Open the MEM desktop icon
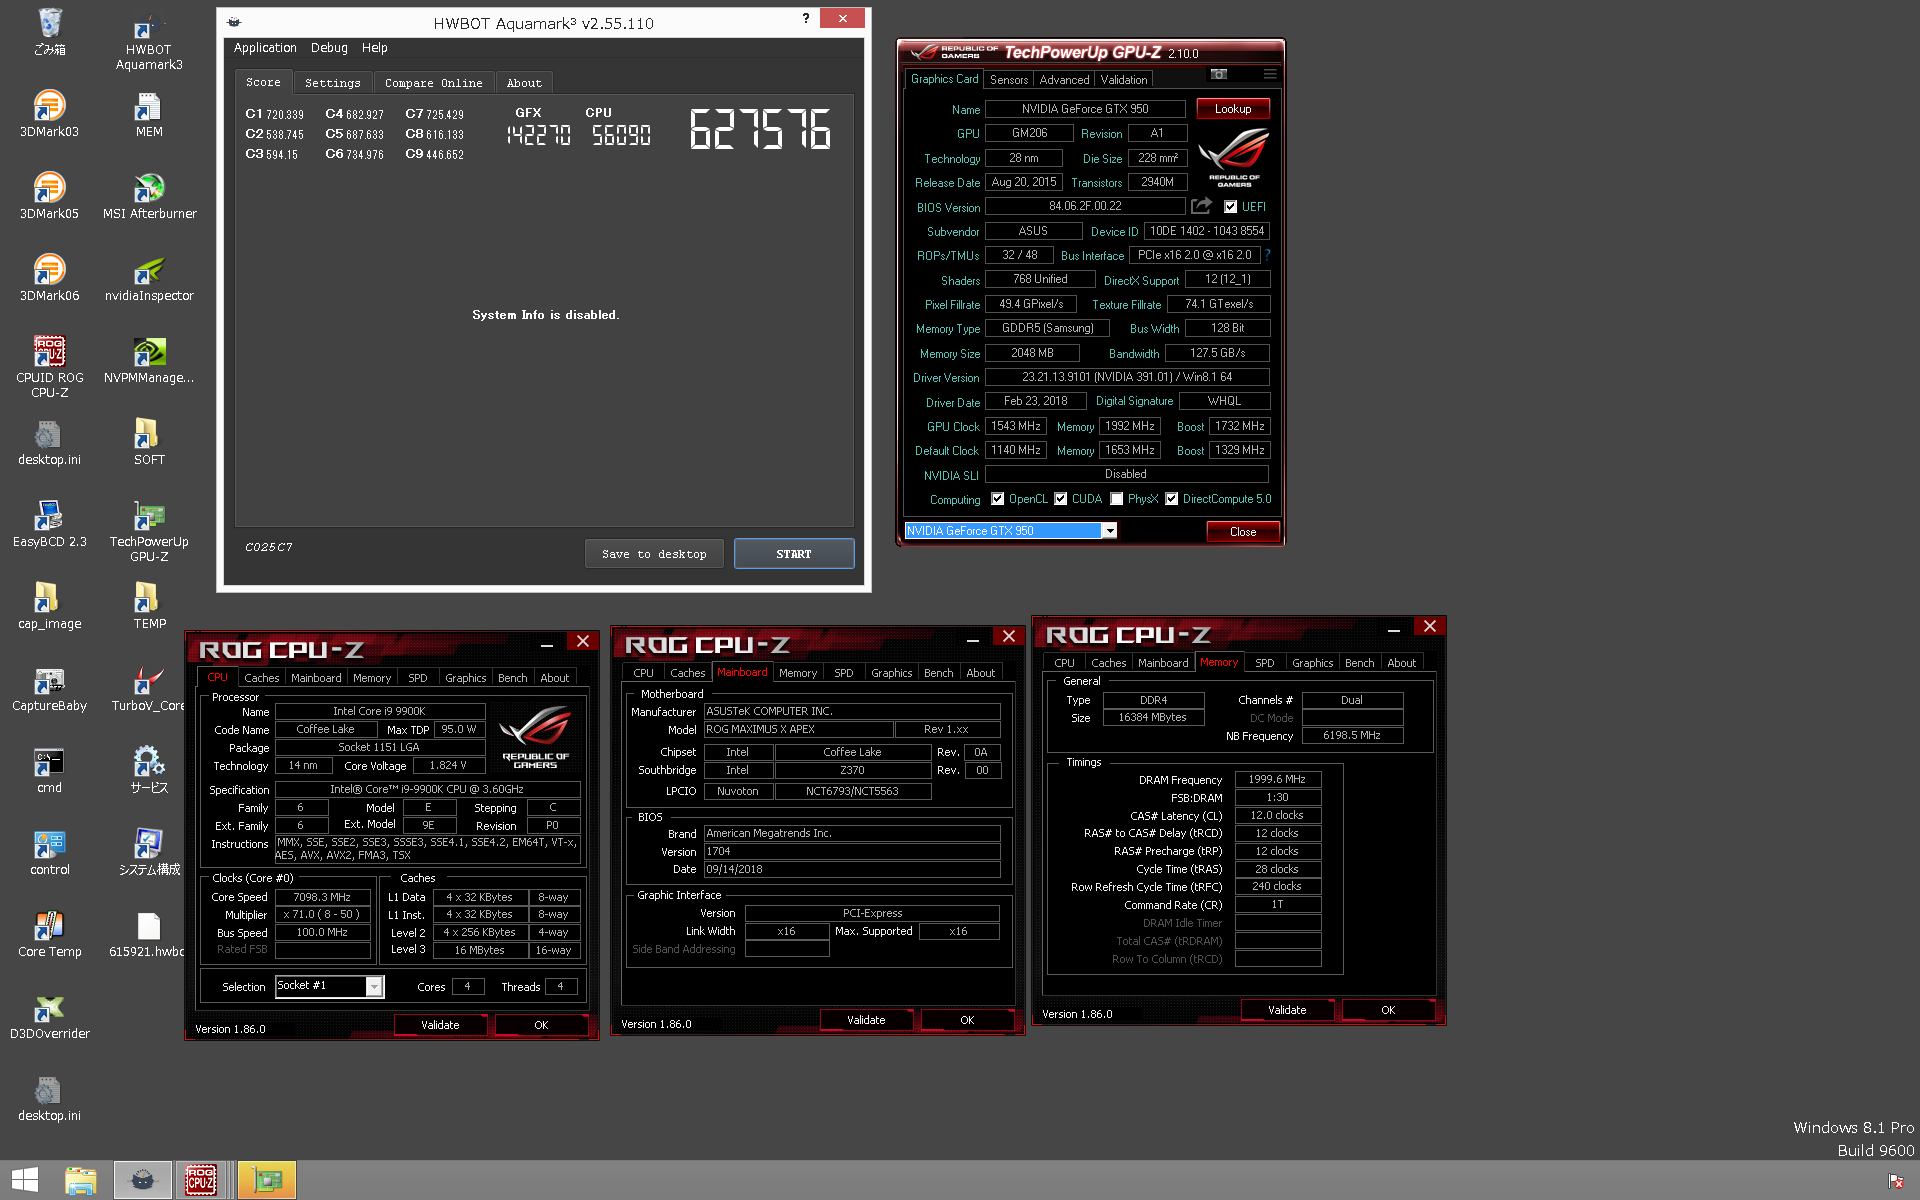The width and height of the screenshot is (1920, 1200). (x=149, y=113)
